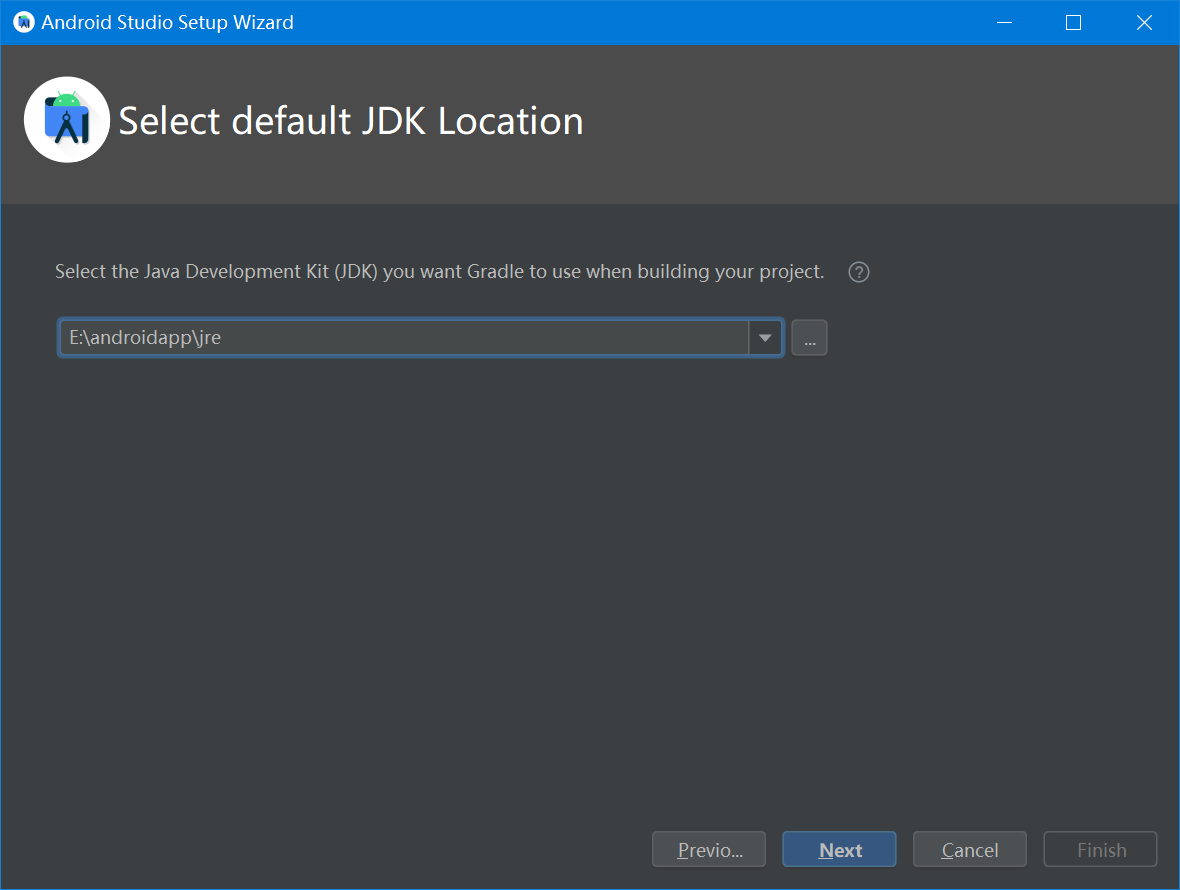The image size is (1180, 890).
Task: Click the help question mark icon
Action: tap(859, 272)
